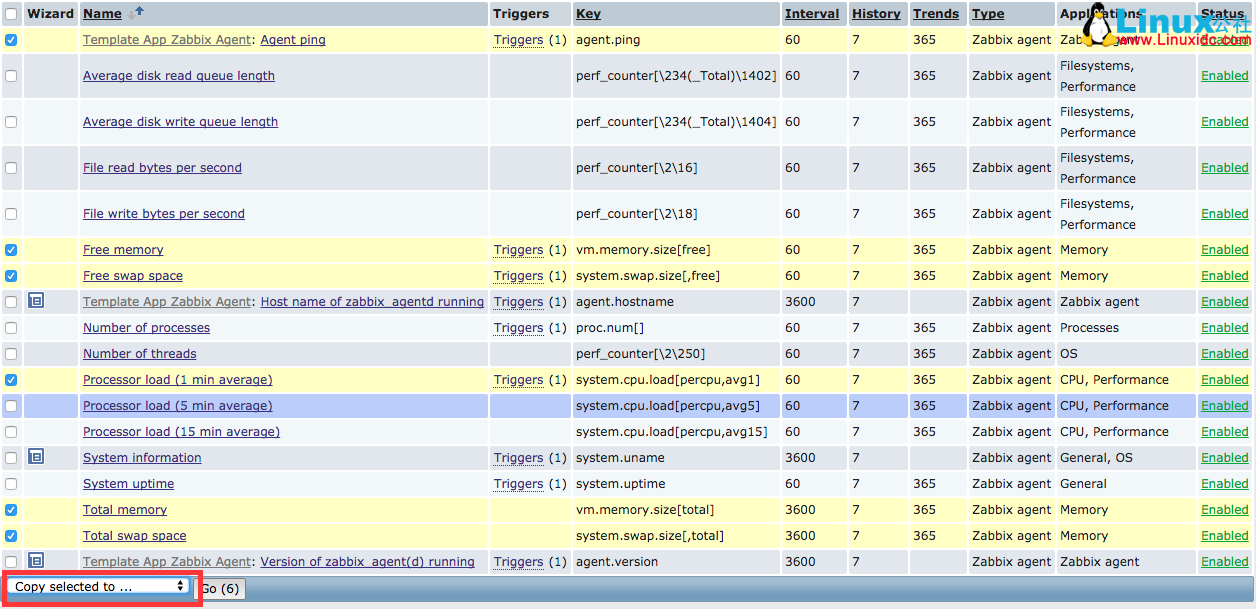
Task: Sort by the Trends column header
Action: pos(935,14)
